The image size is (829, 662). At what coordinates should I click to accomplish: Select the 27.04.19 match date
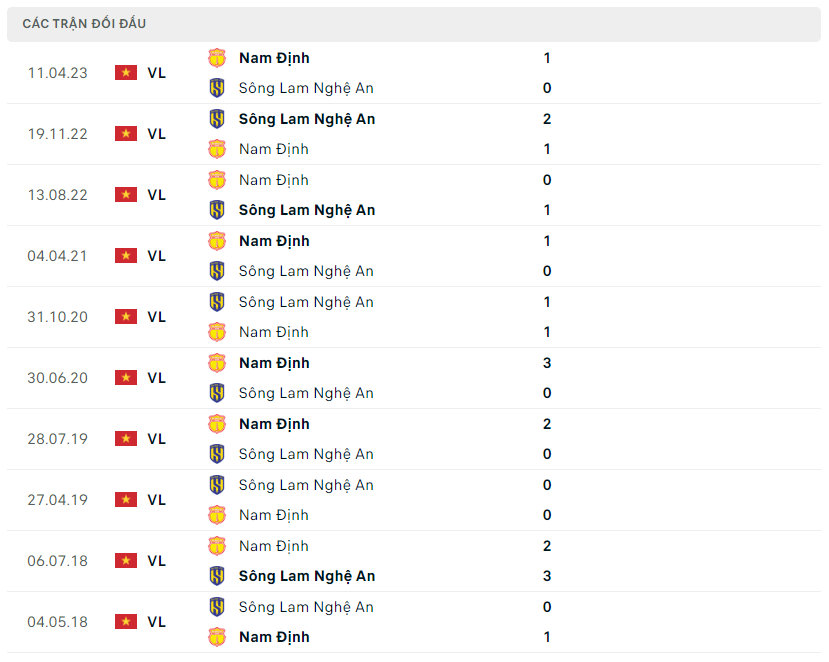(x=58, y=500)
